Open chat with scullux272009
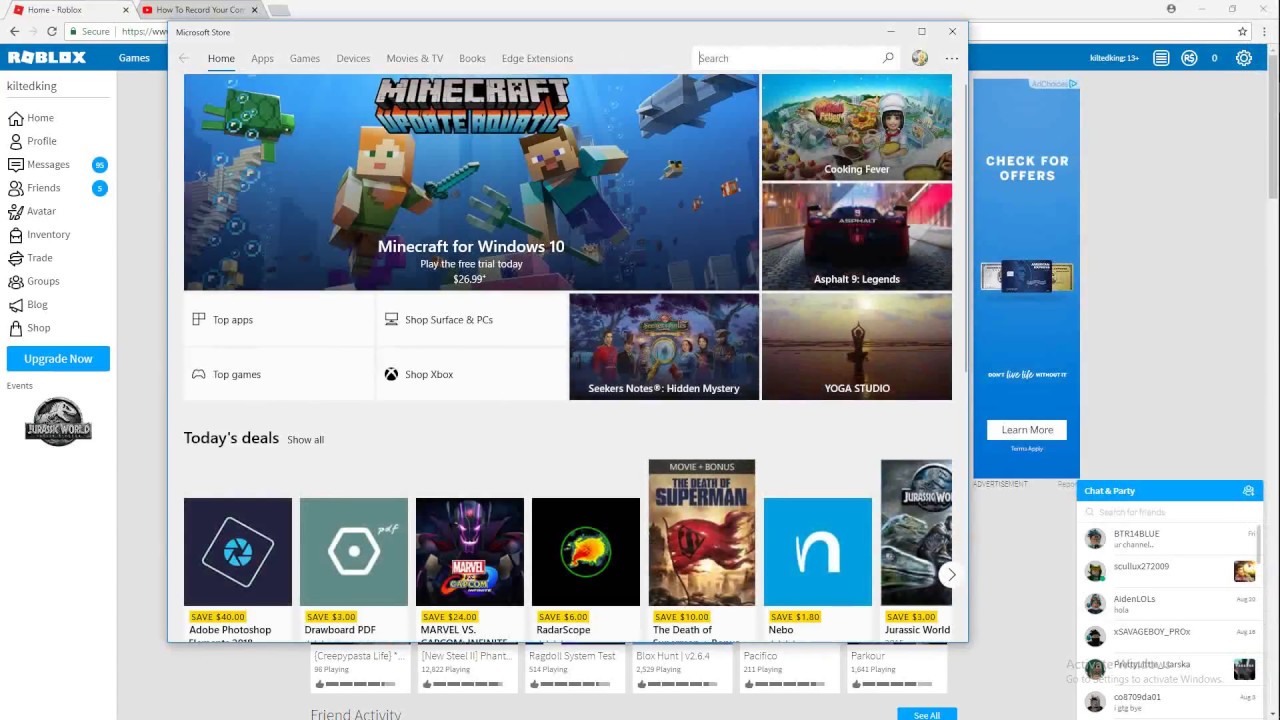This screenshot has height=720, width=1280. 1169,571
